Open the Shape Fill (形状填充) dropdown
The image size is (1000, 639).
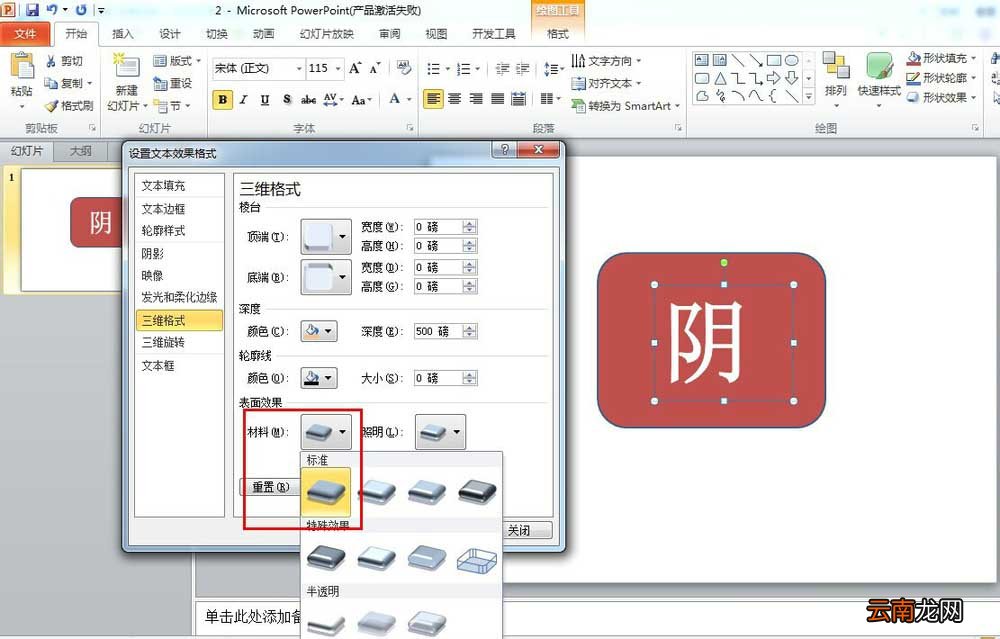[942, 58]
